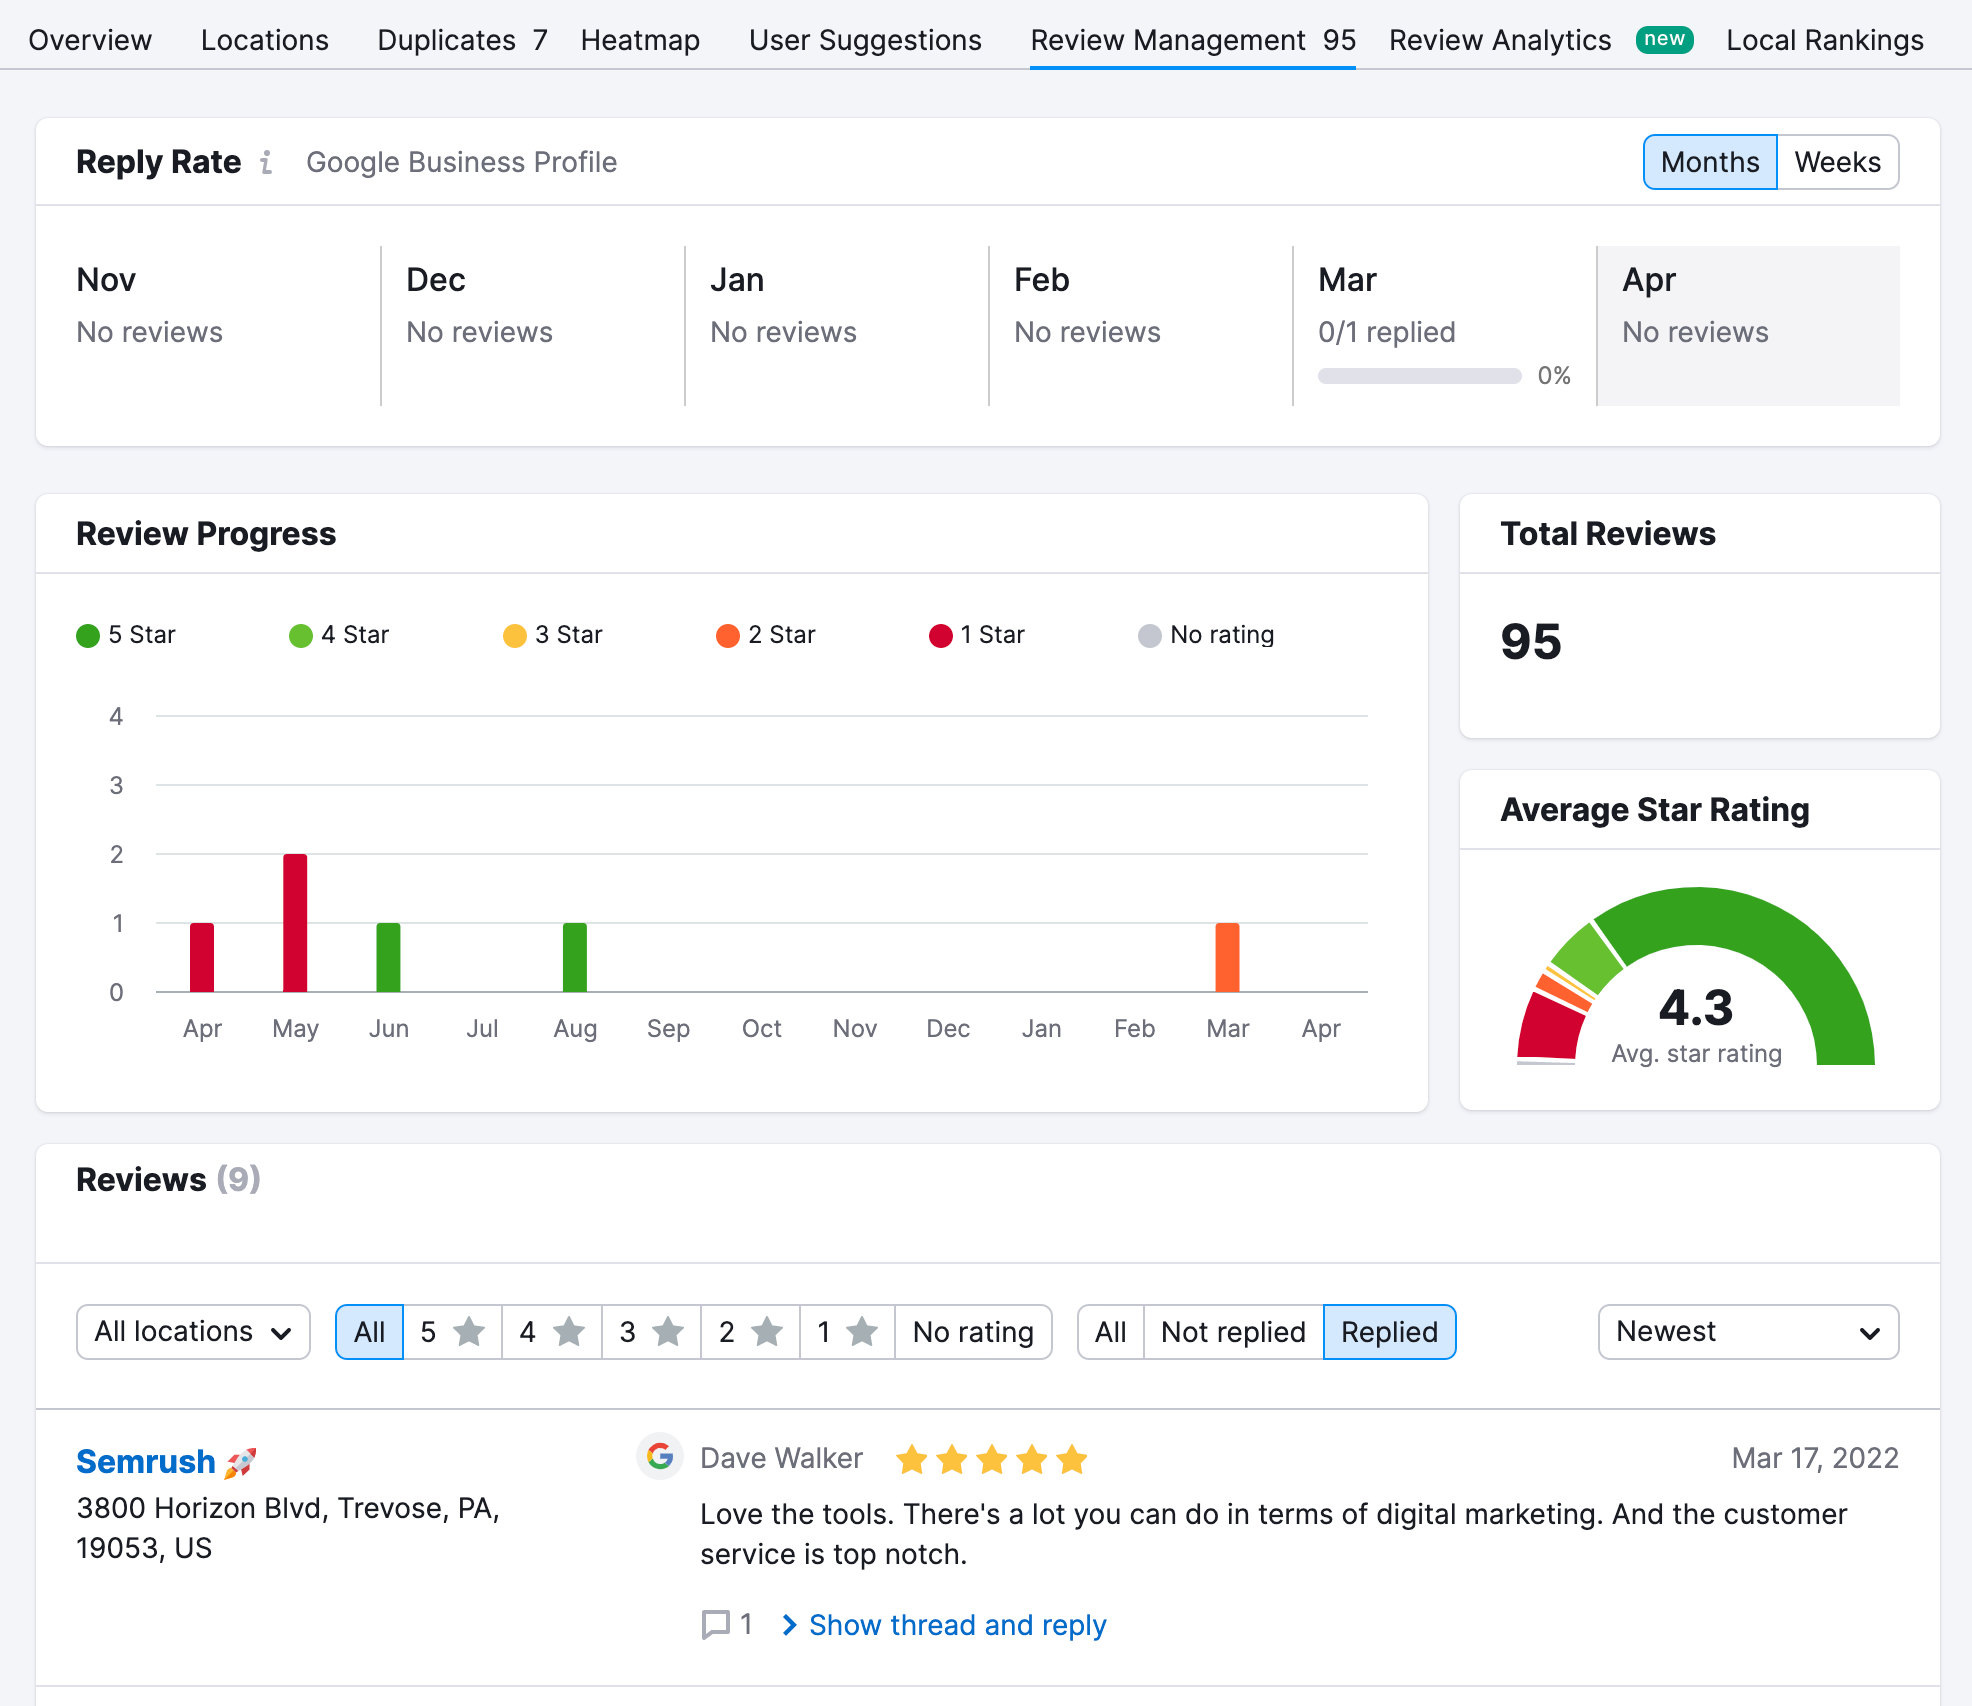
Task: Filter reviews by Not replied
Action: click(1232, 1331)
